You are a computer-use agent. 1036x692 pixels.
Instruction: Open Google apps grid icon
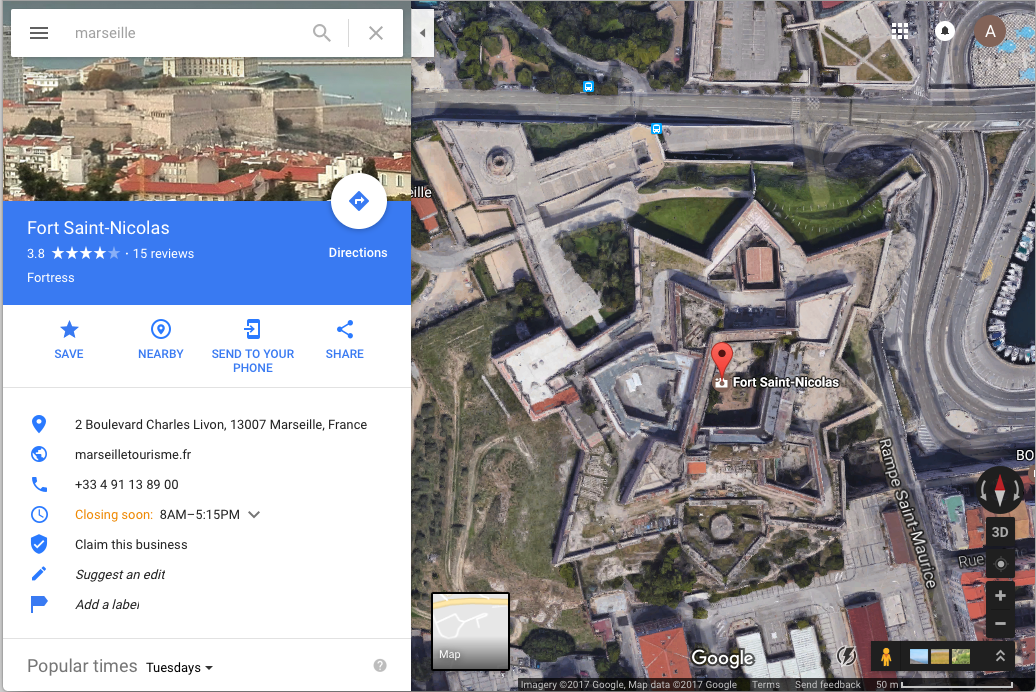[x=900, y=31]
